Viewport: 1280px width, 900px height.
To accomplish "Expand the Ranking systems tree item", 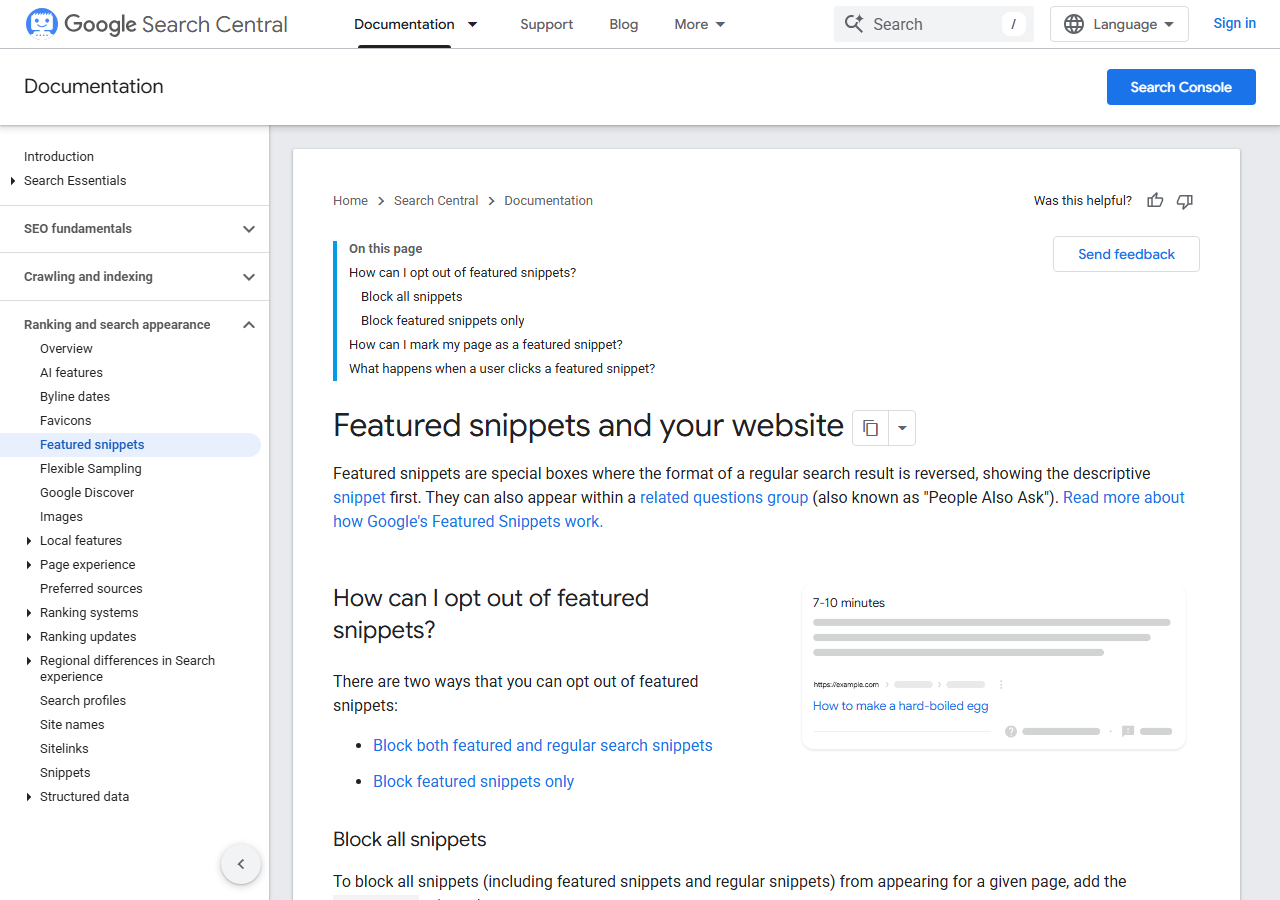I will [x=29, y=613].
